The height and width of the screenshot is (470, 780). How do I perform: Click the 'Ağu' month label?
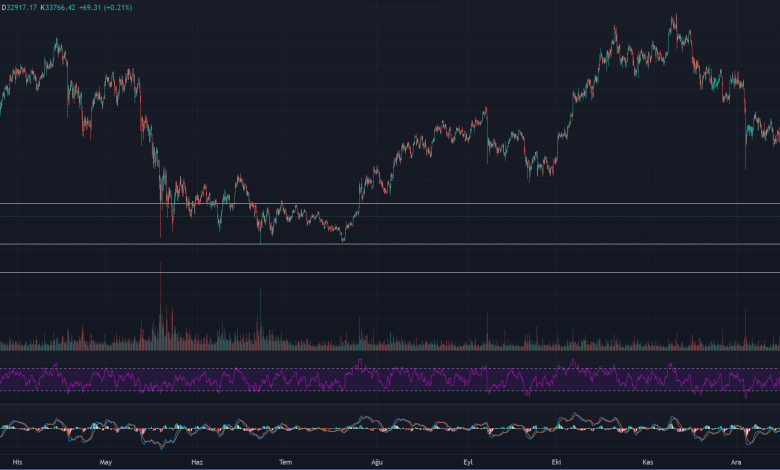tap(377, 462)
